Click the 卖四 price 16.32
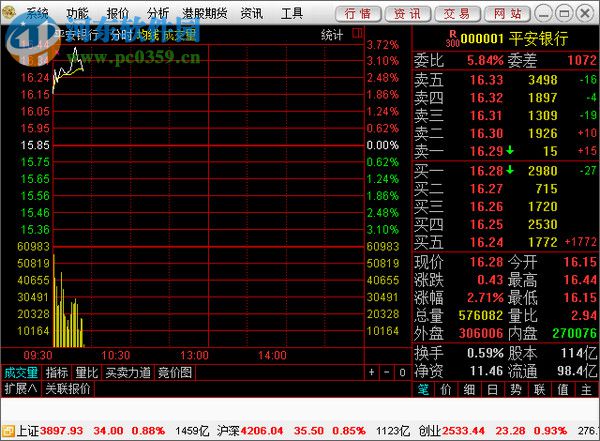The width and height of the screenshot is (600, 441). 486,98
